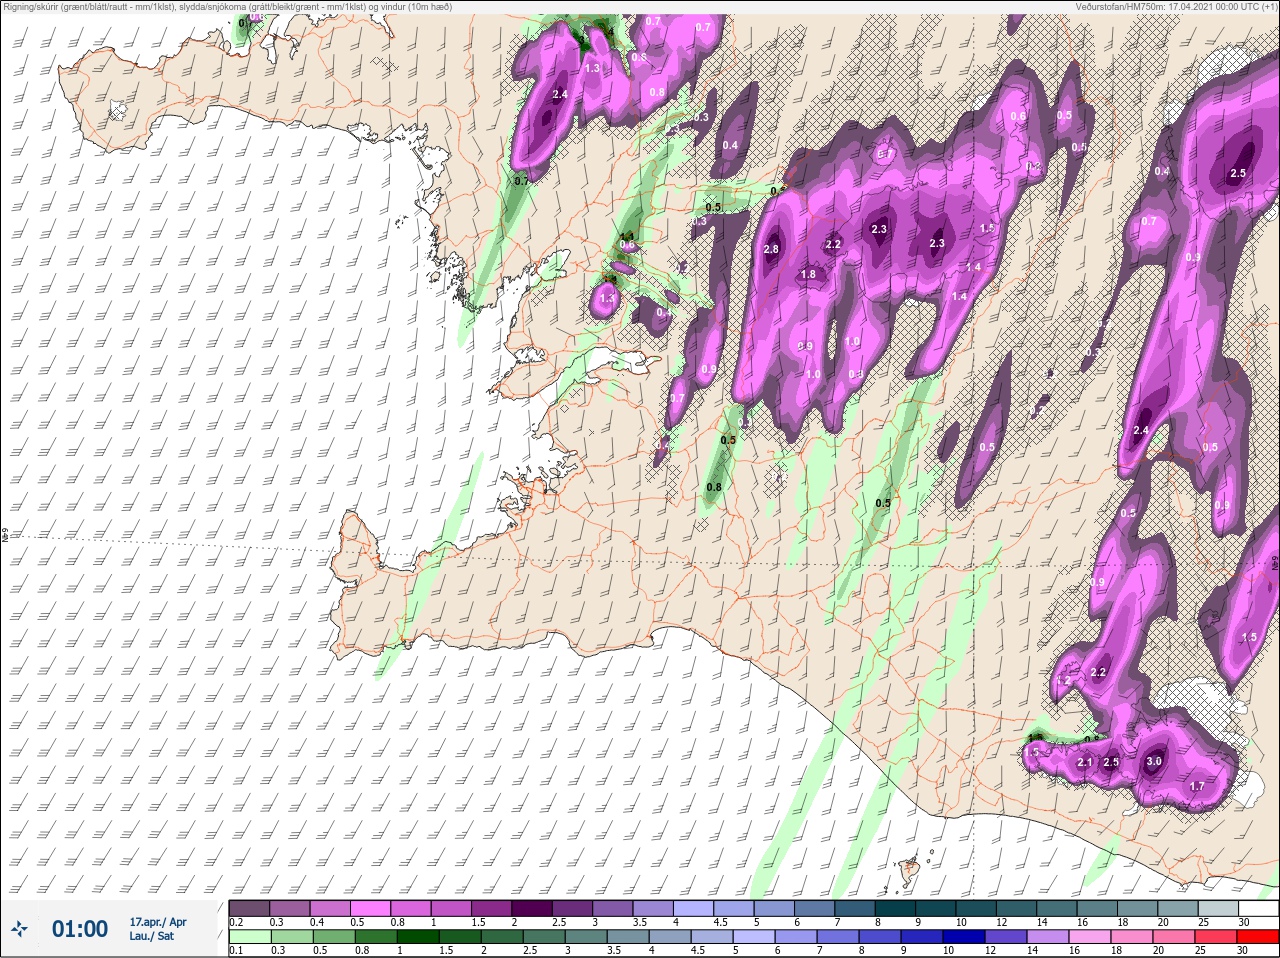1280x958 pixels.
Task: Click the 0.2 tick label of the upper scale
Action: tap(236, 922)
